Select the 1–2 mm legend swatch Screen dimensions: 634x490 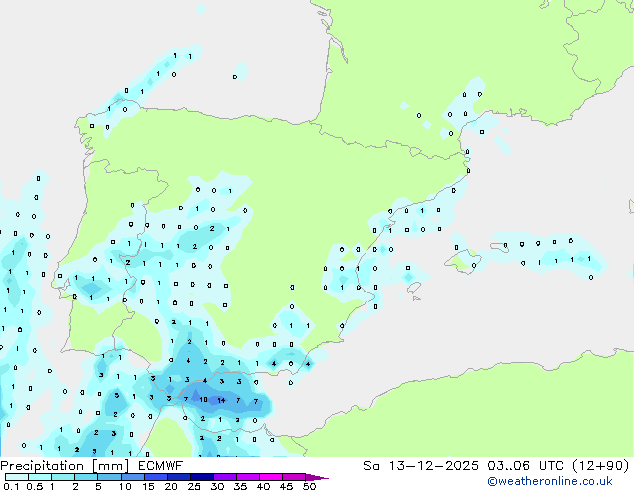(63, 477)
